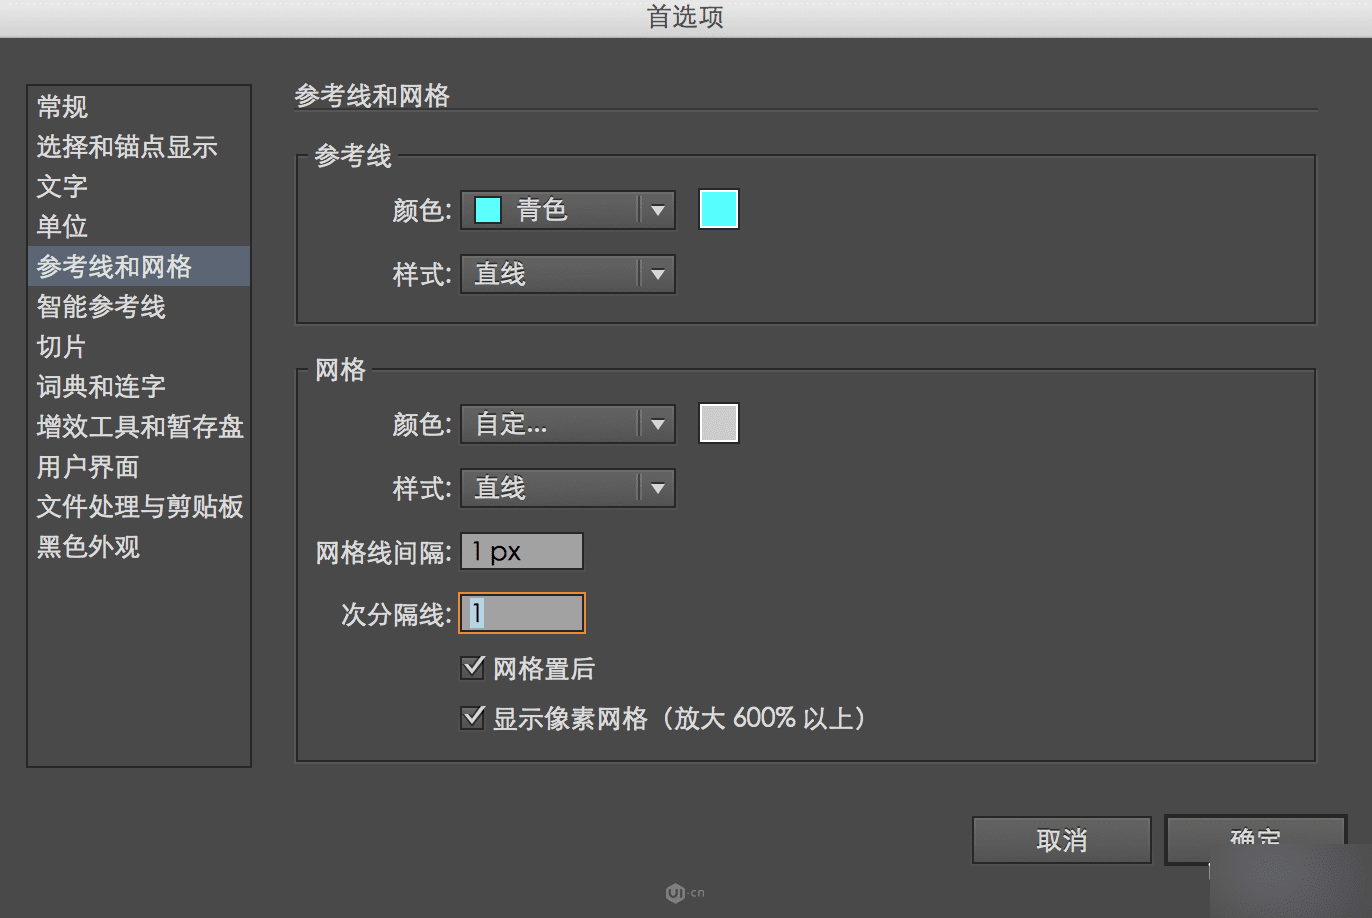
Task: Select 常规 in the preferences list
Action: (x=62, y=107)
